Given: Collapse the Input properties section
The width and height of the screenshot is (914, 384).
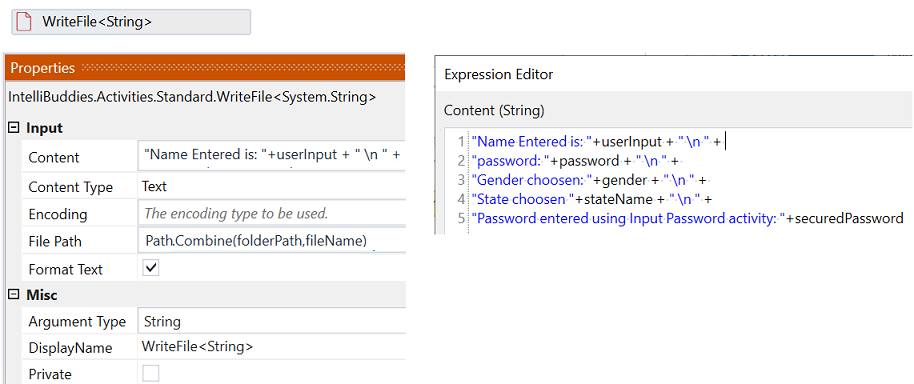Looking at the screenshot, I should coord(13,128).
